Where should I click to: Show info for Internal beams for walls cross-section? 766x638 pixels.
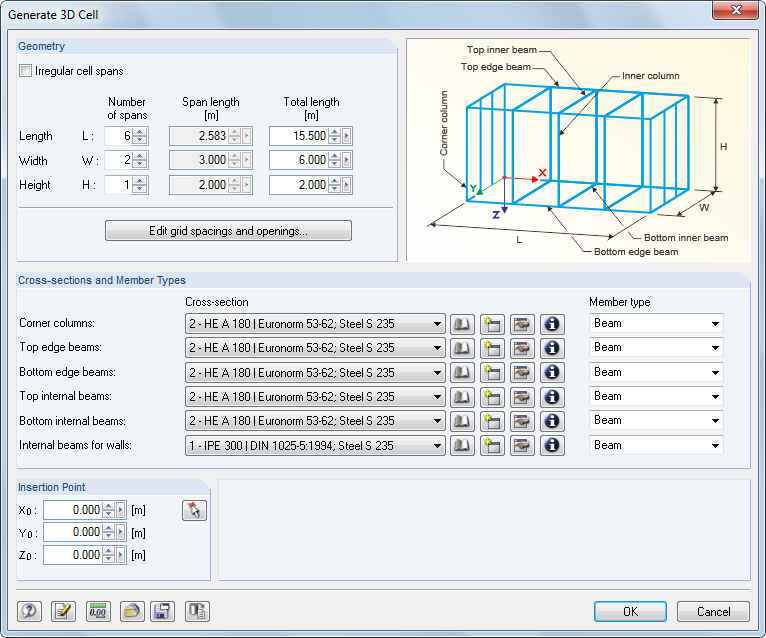(552, 446)
